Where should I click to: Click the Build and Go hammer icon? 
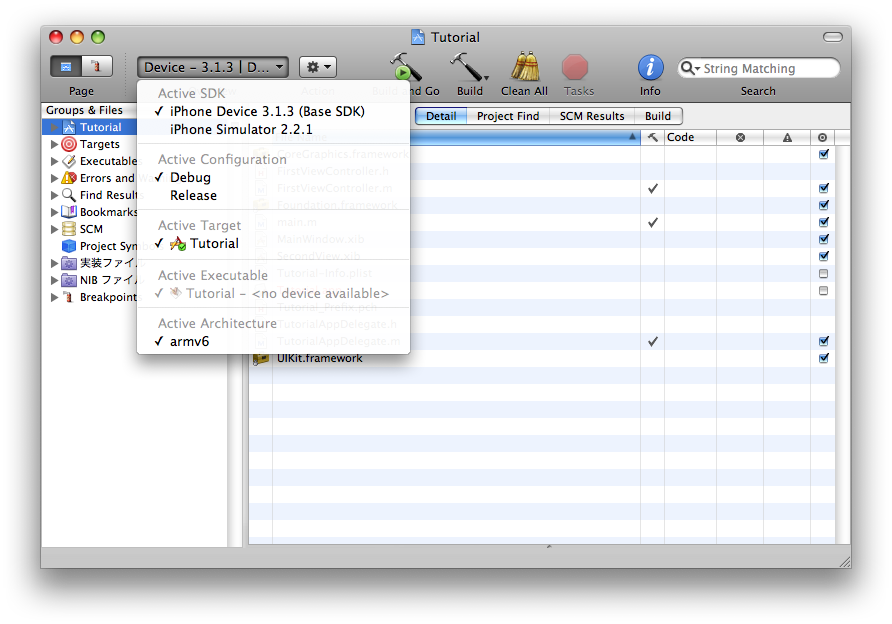coord(405,68)
